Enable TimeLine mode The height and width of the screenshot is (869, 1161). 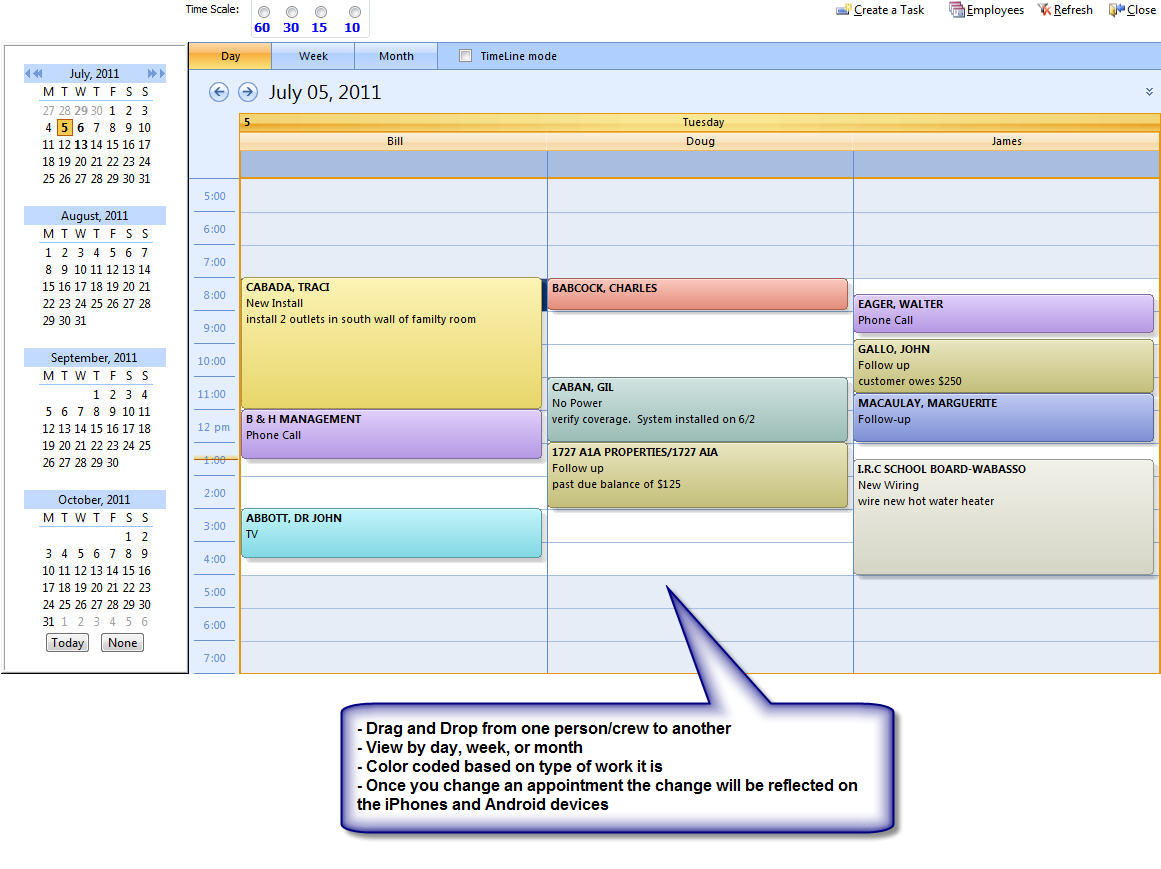[465, 56]
